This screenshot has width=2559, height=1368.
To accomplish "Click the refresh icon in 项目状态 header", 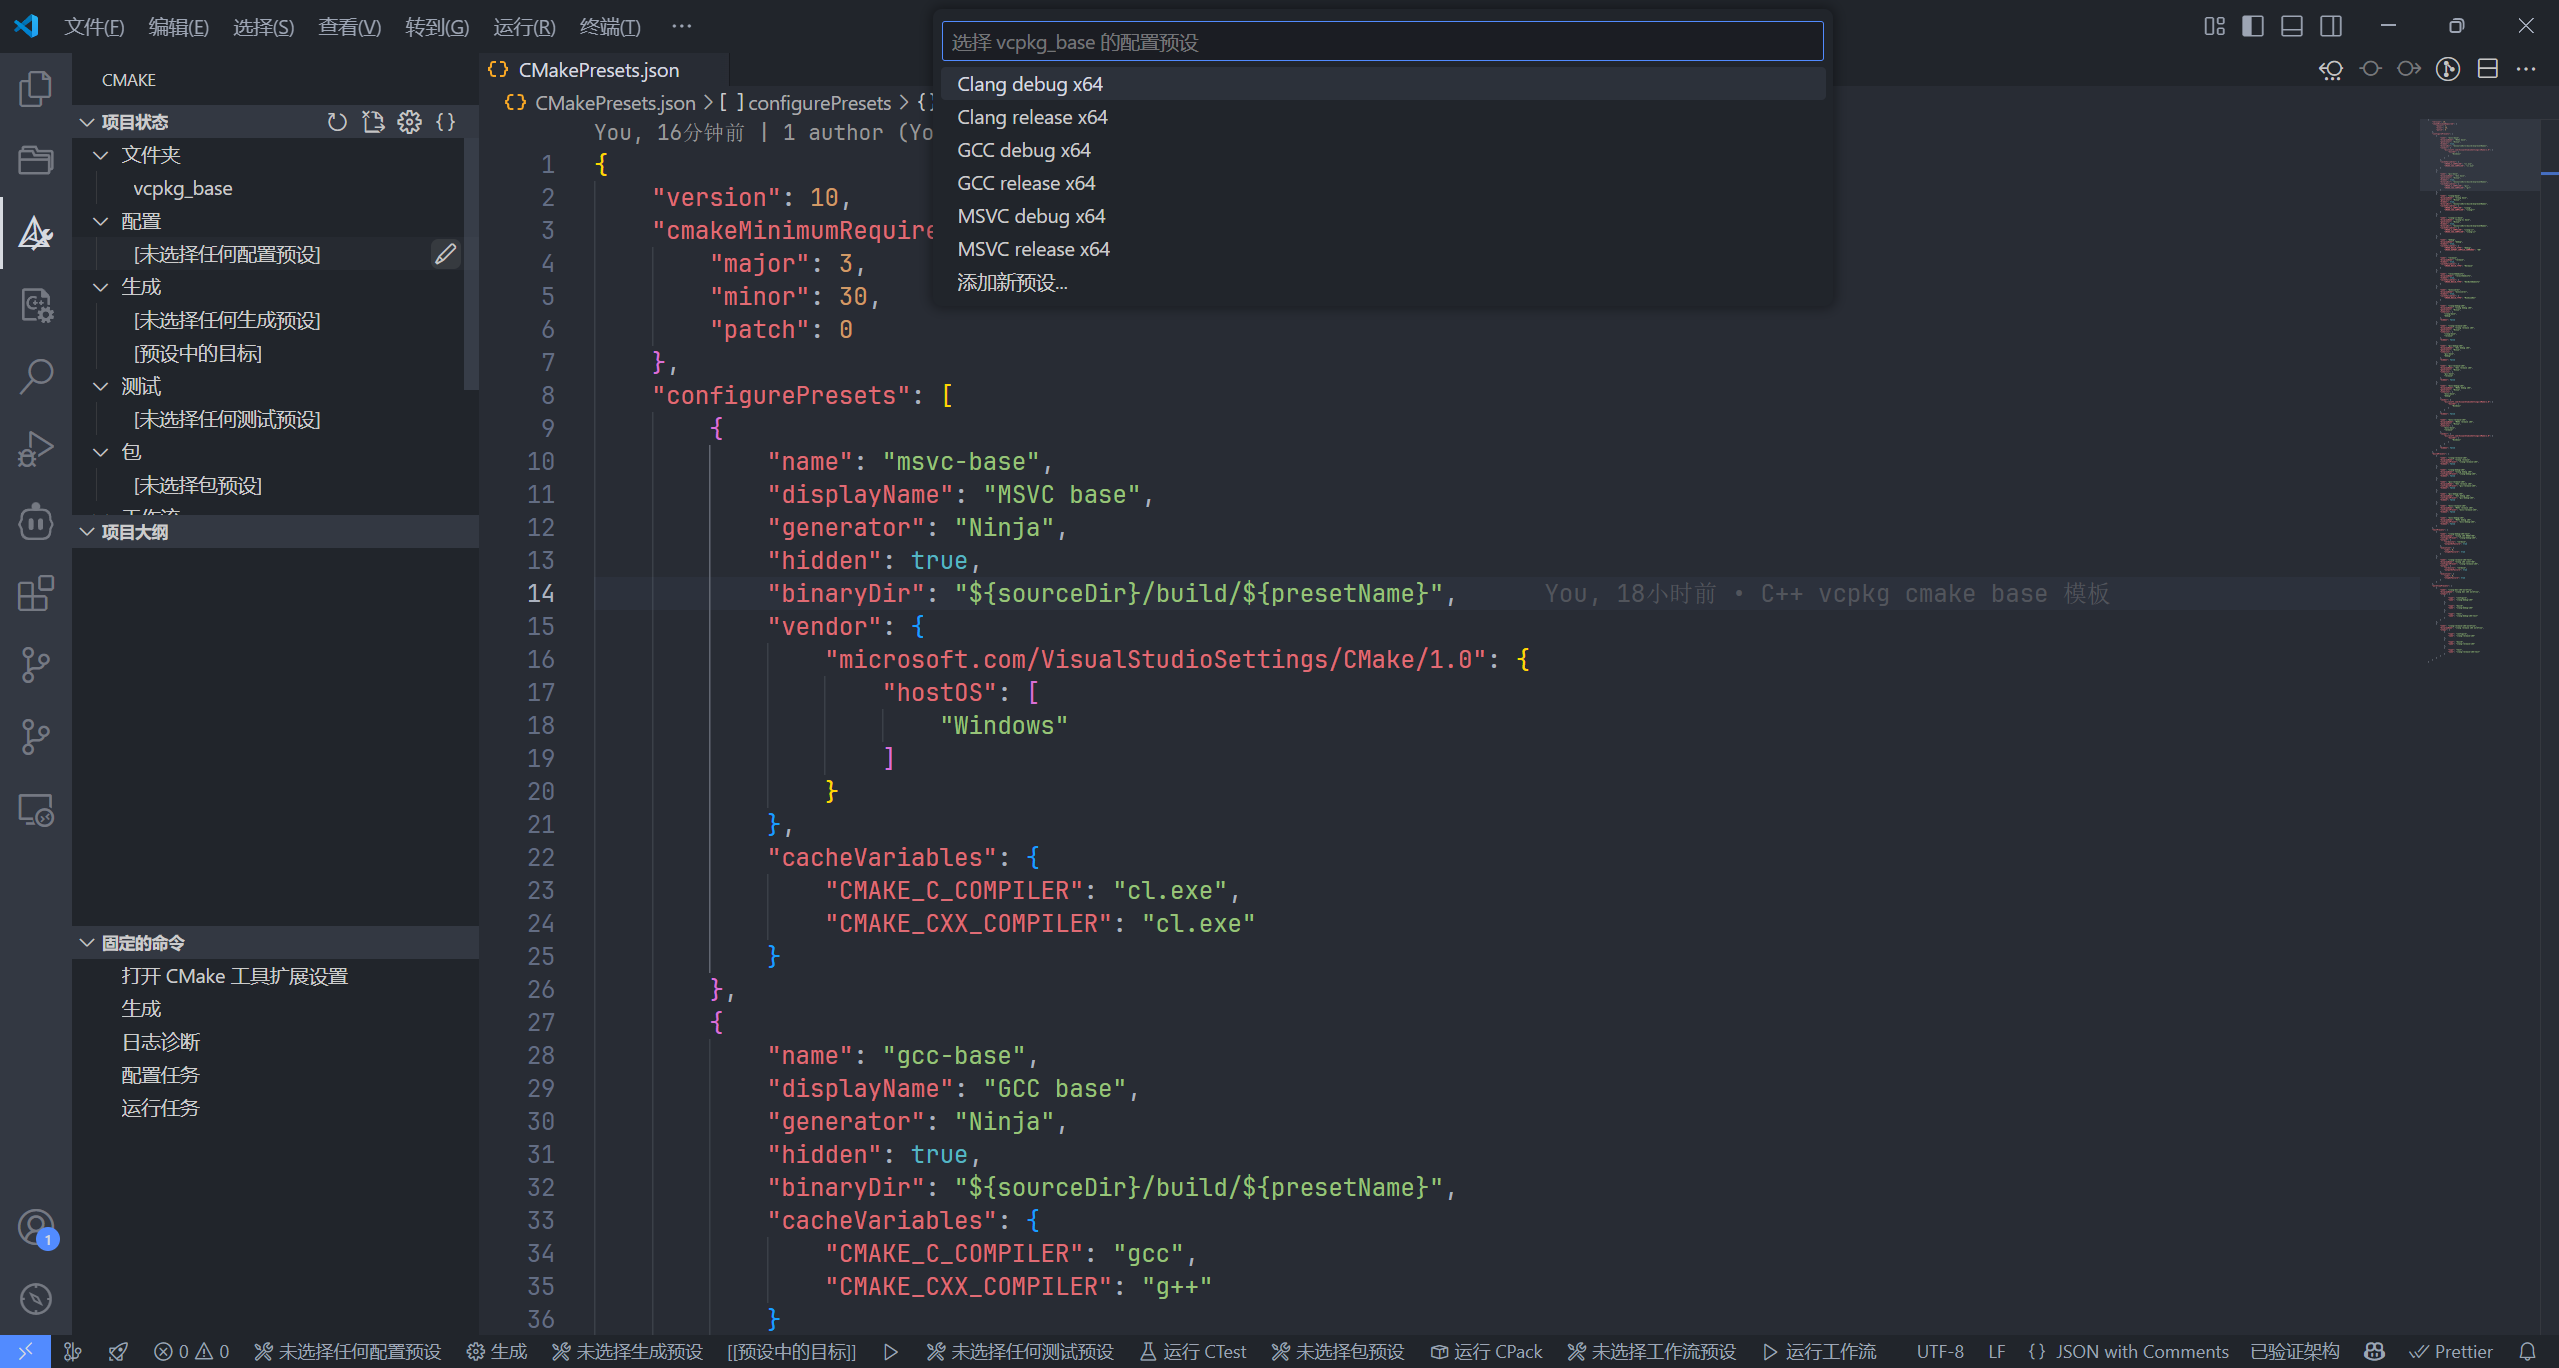I will click(337, 122).
